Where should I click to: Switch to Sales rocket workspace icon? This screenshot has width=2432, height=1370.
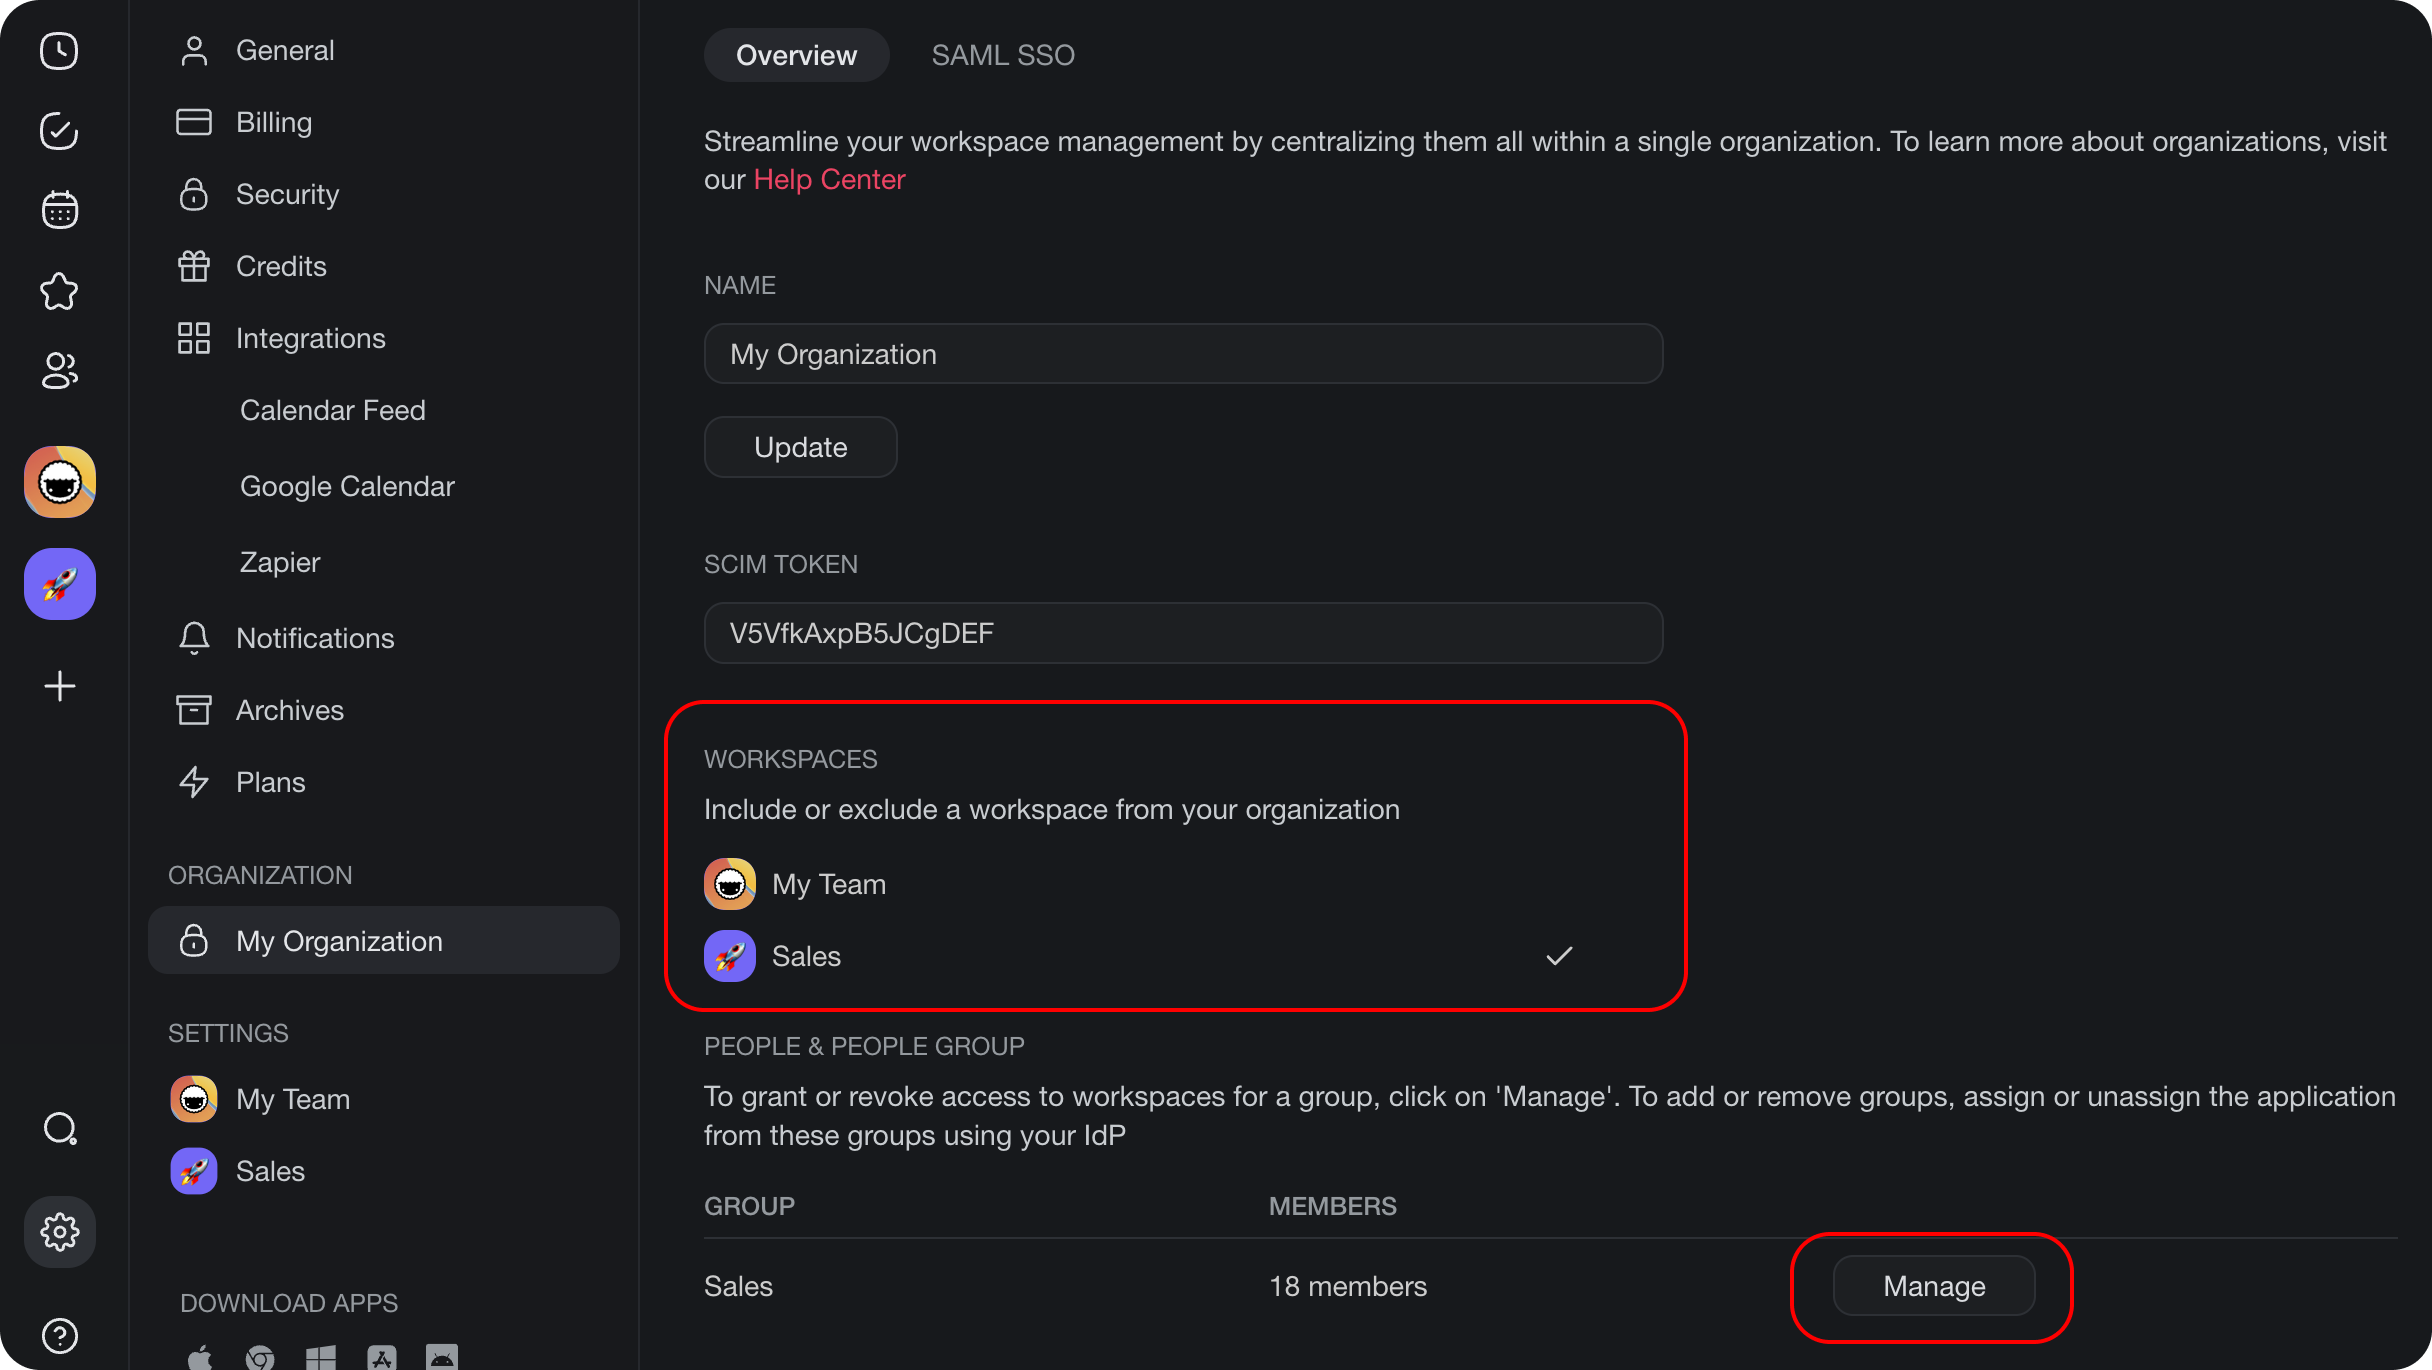(x=60, y=584)
